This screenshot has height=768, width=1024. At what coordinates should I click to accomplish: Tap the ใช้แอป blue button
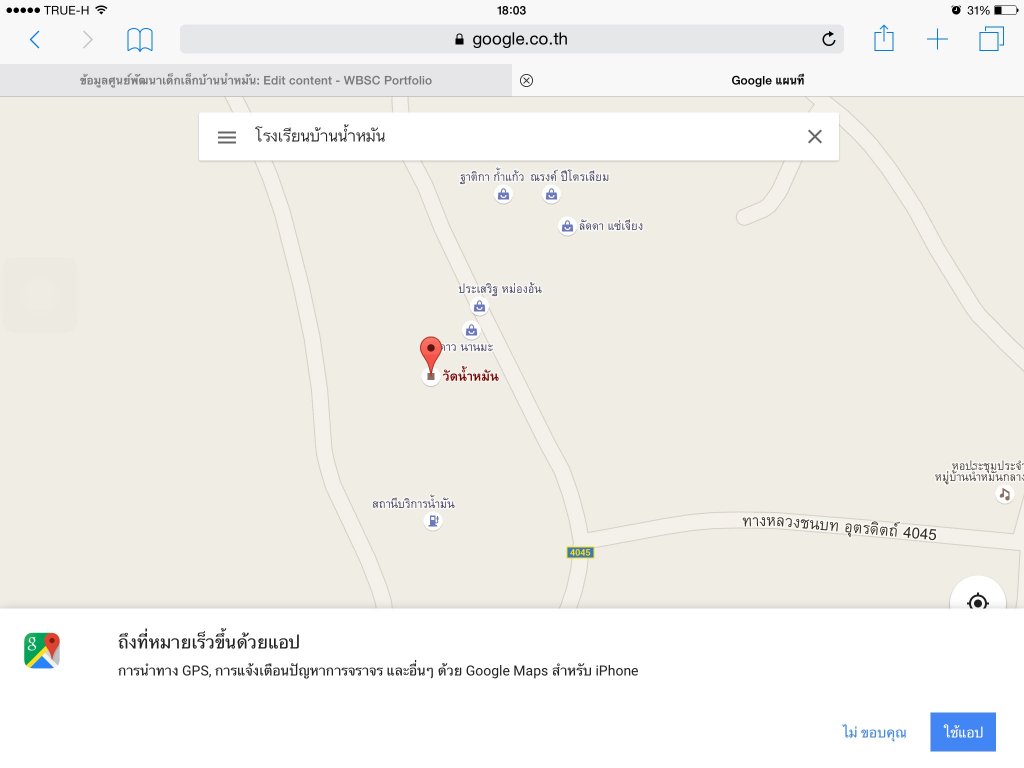click(963, 732)
